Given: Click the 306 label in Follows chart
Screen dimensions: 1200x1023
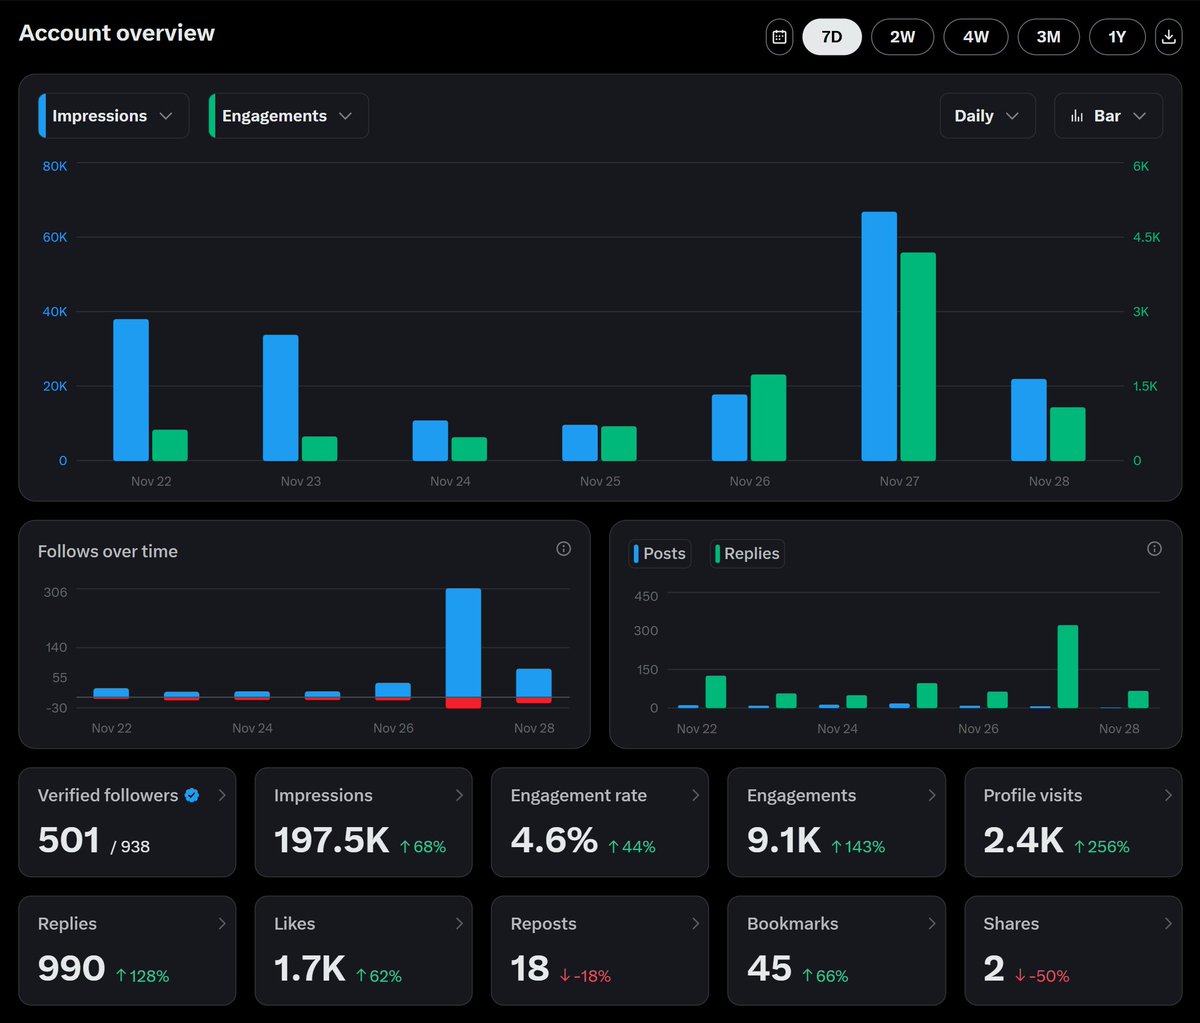Looking at the screenshot, I should pos(55,592).
